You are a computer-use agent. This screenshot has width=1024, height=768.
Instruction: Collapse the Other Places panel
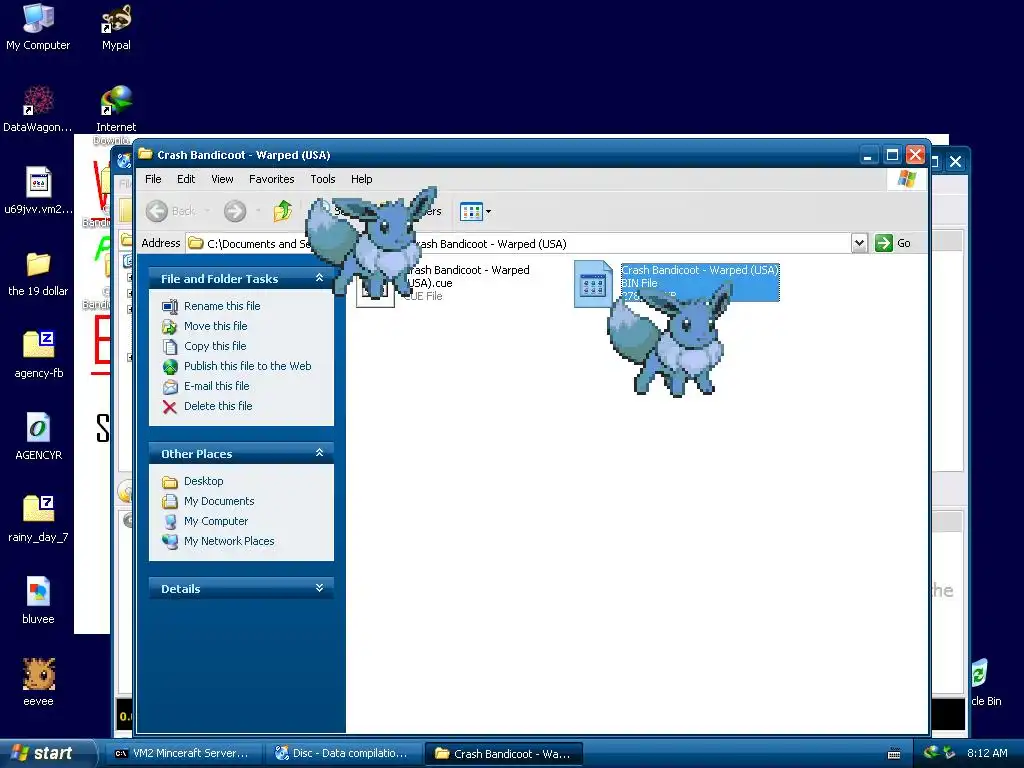coord(319,453)
